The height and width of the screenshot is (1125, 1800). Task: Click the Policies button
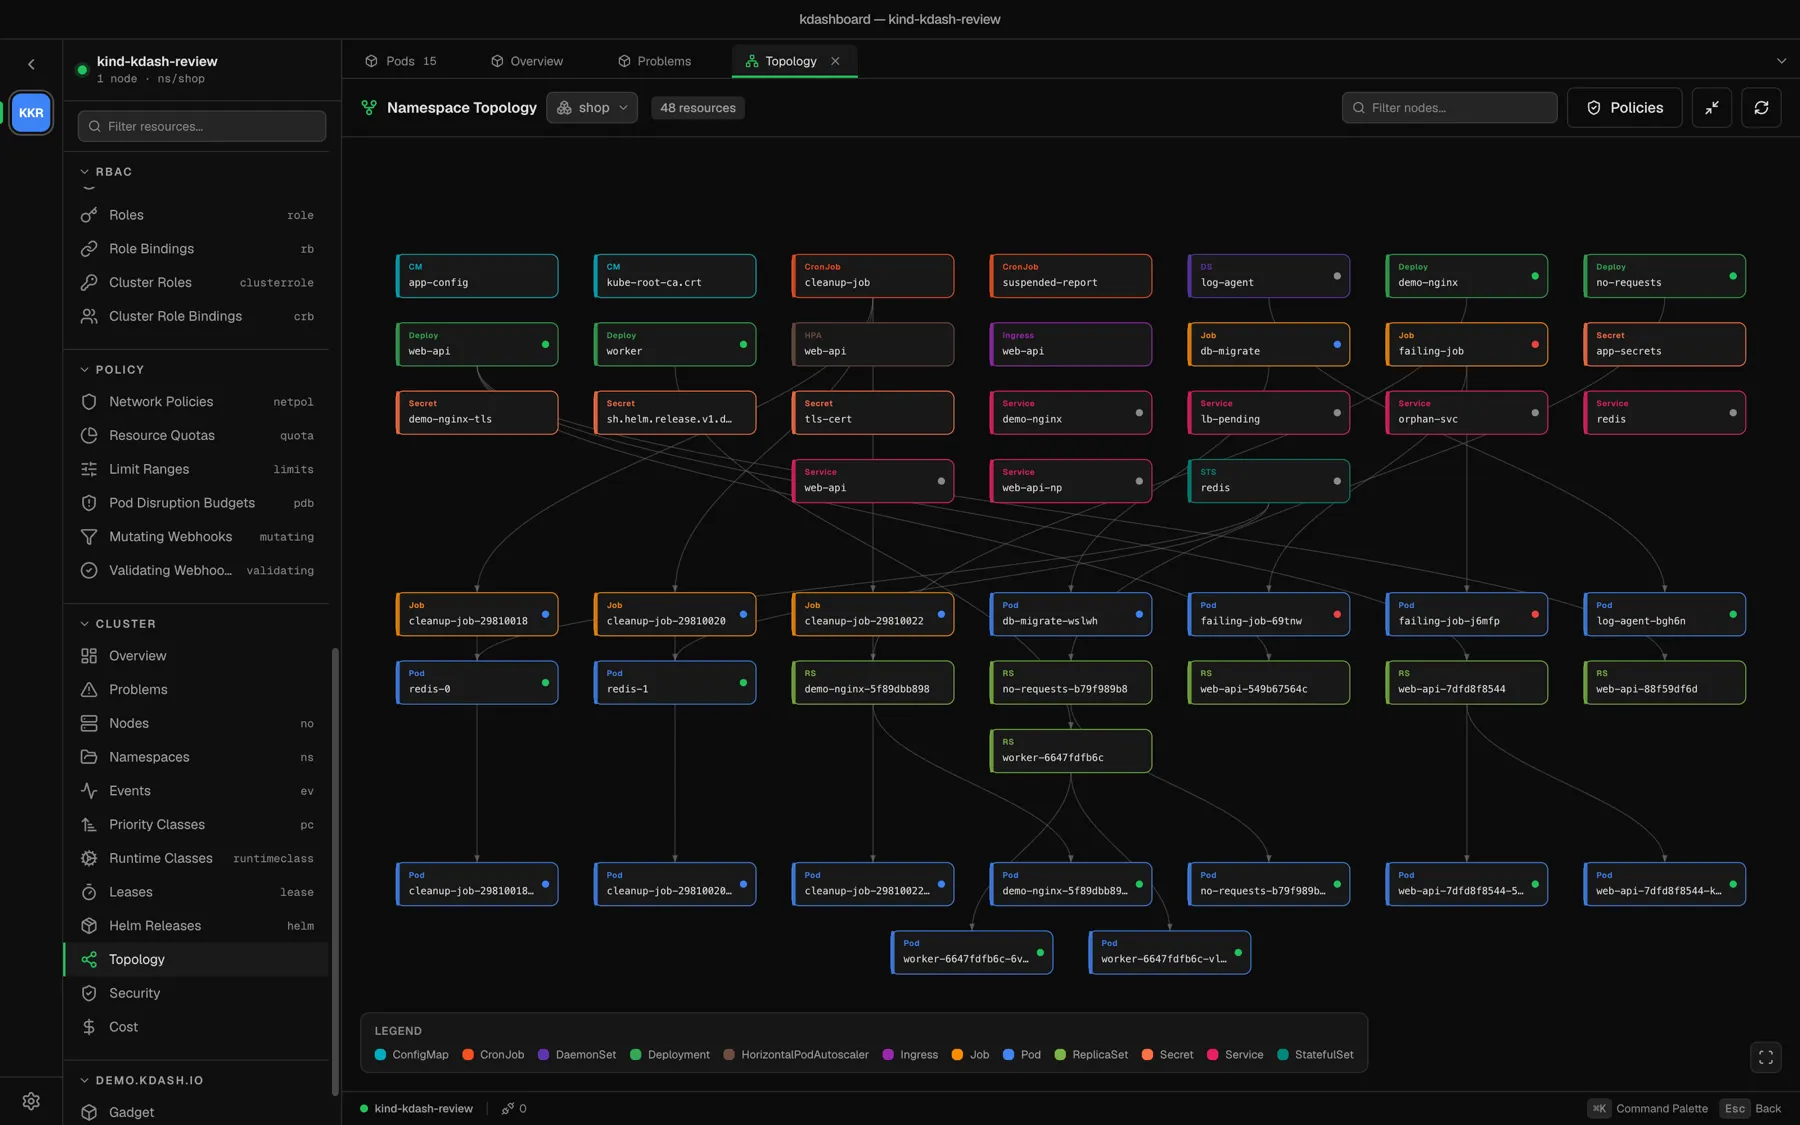coord(1625,108)
